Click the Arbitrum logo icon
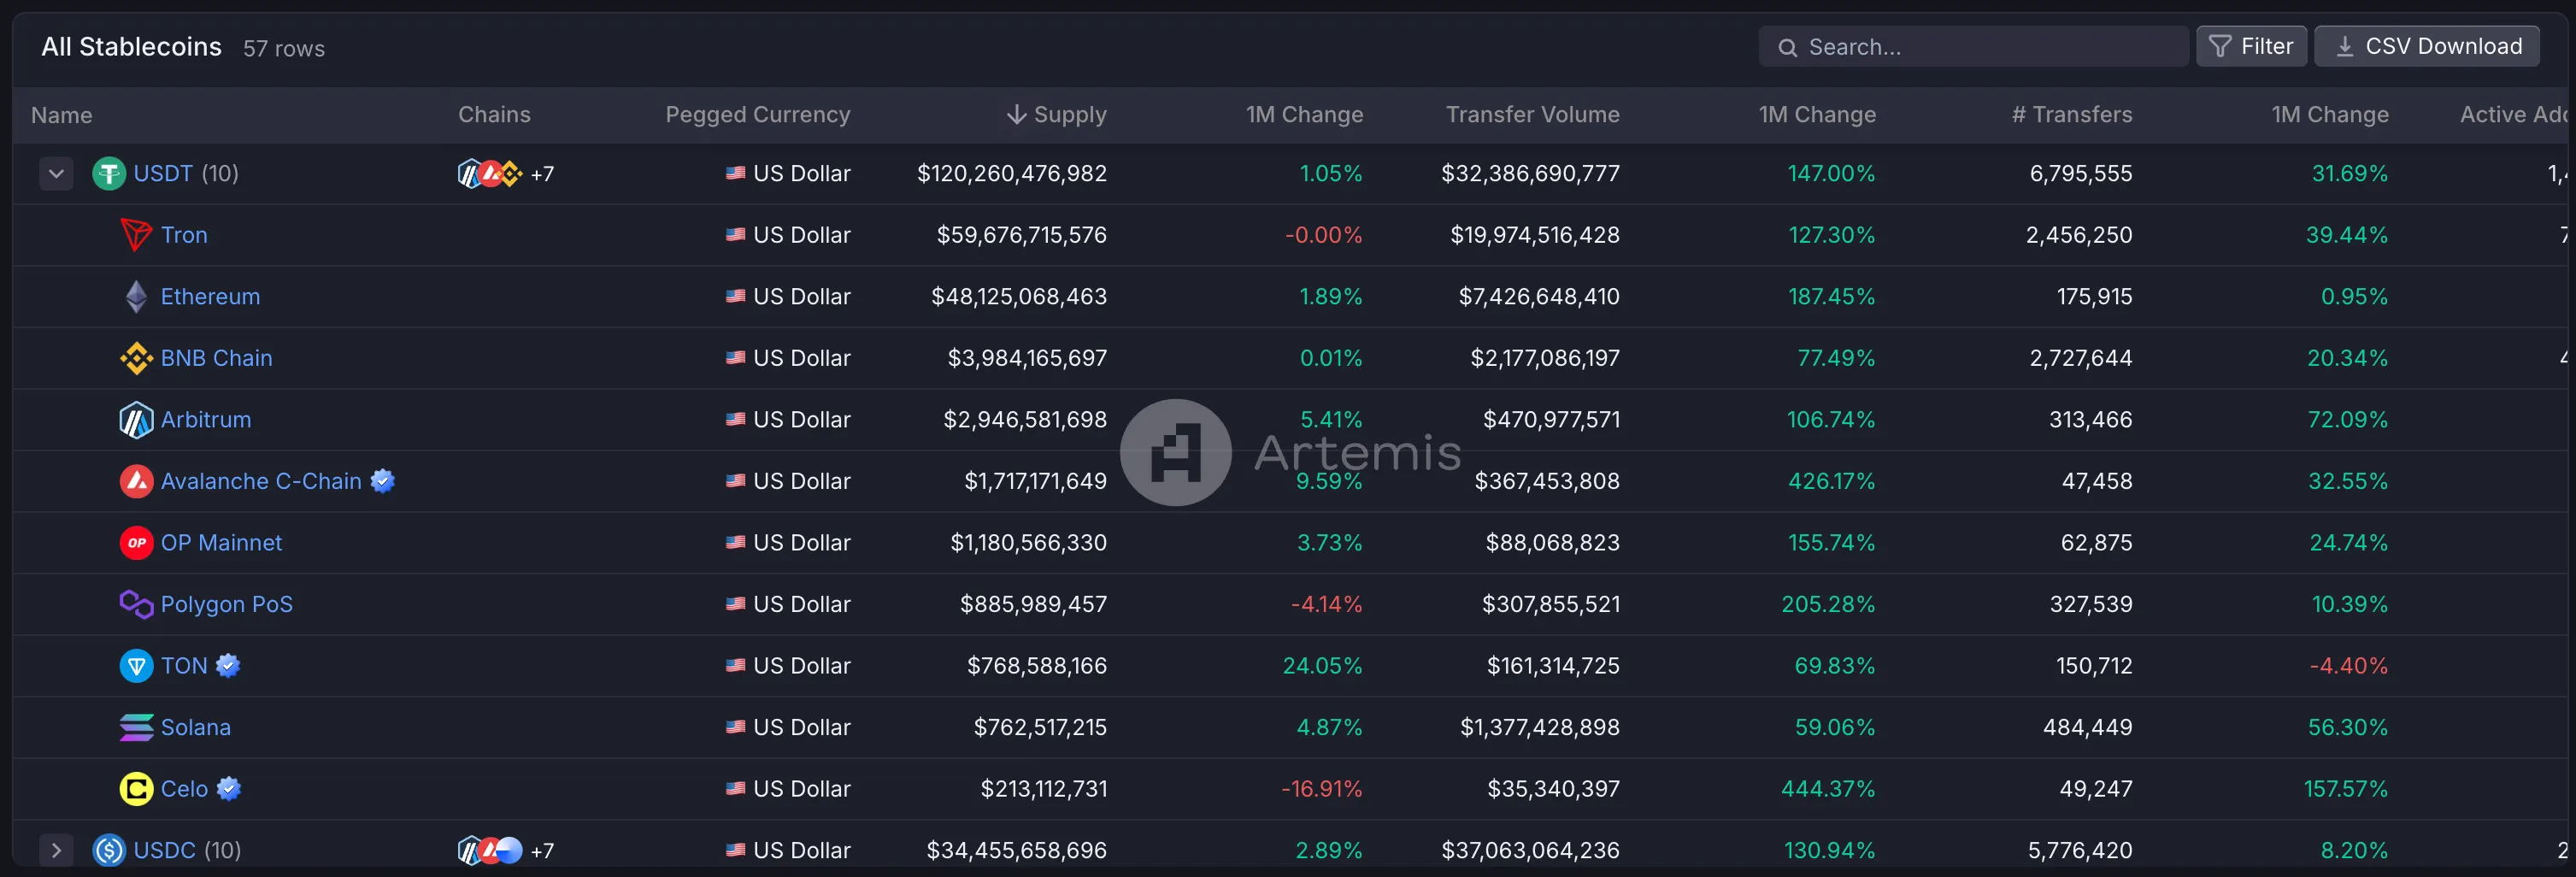This screenshot has width=2576, height=877. (x=136, y=420)
